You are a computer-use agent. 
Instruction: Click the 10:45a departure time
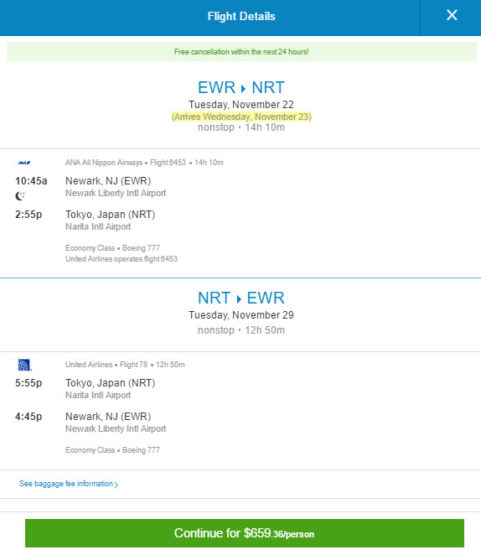[31, 181]
